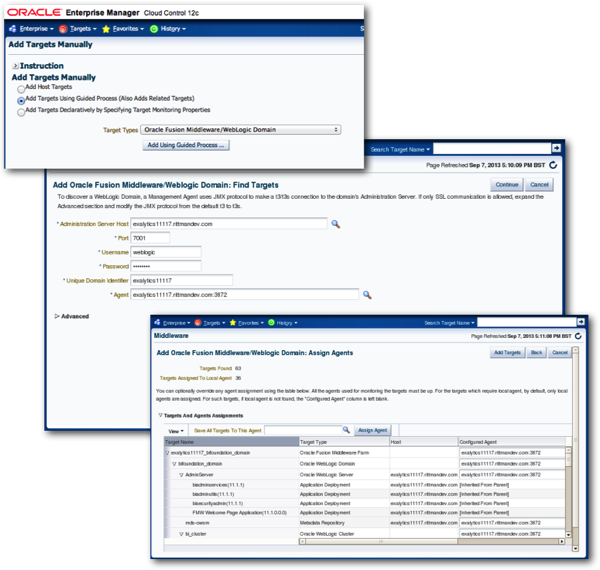Collapse the bifoundation_domain tree node
The height and width of the screenshot is (570, 600).
coord(174,464)
